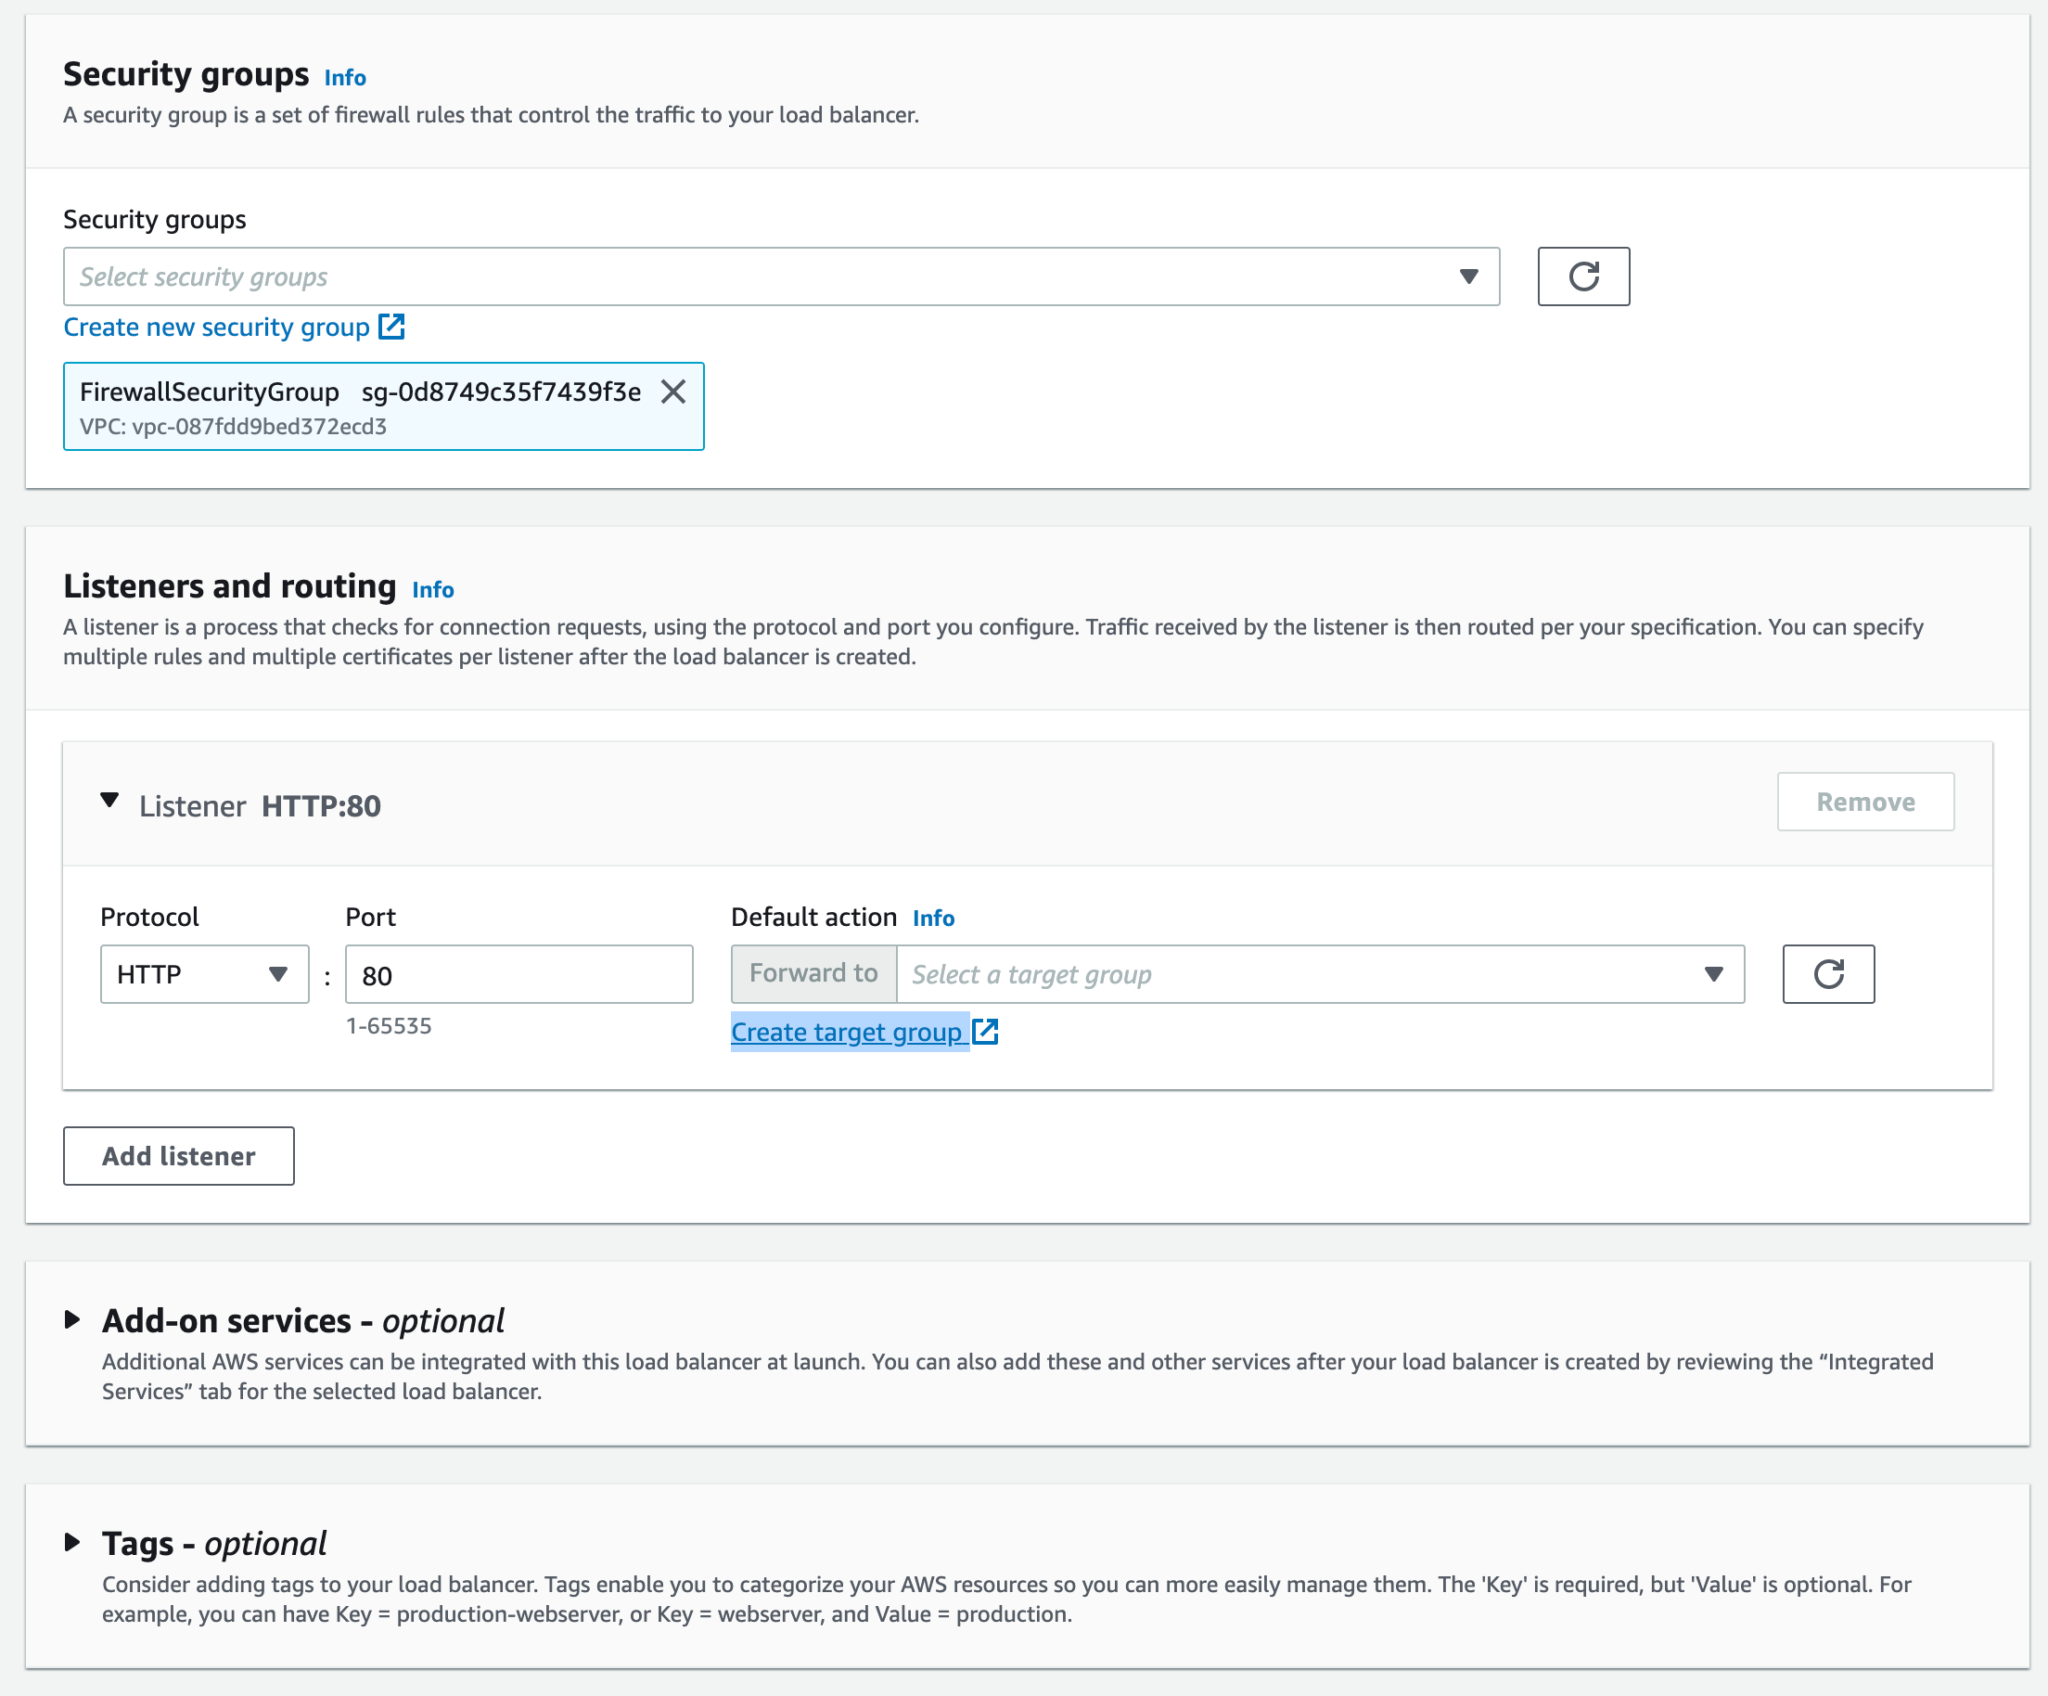Remove FirewallSecurityGroup with the X icon
The image size is (2048, 1696).
coord(674,392)
